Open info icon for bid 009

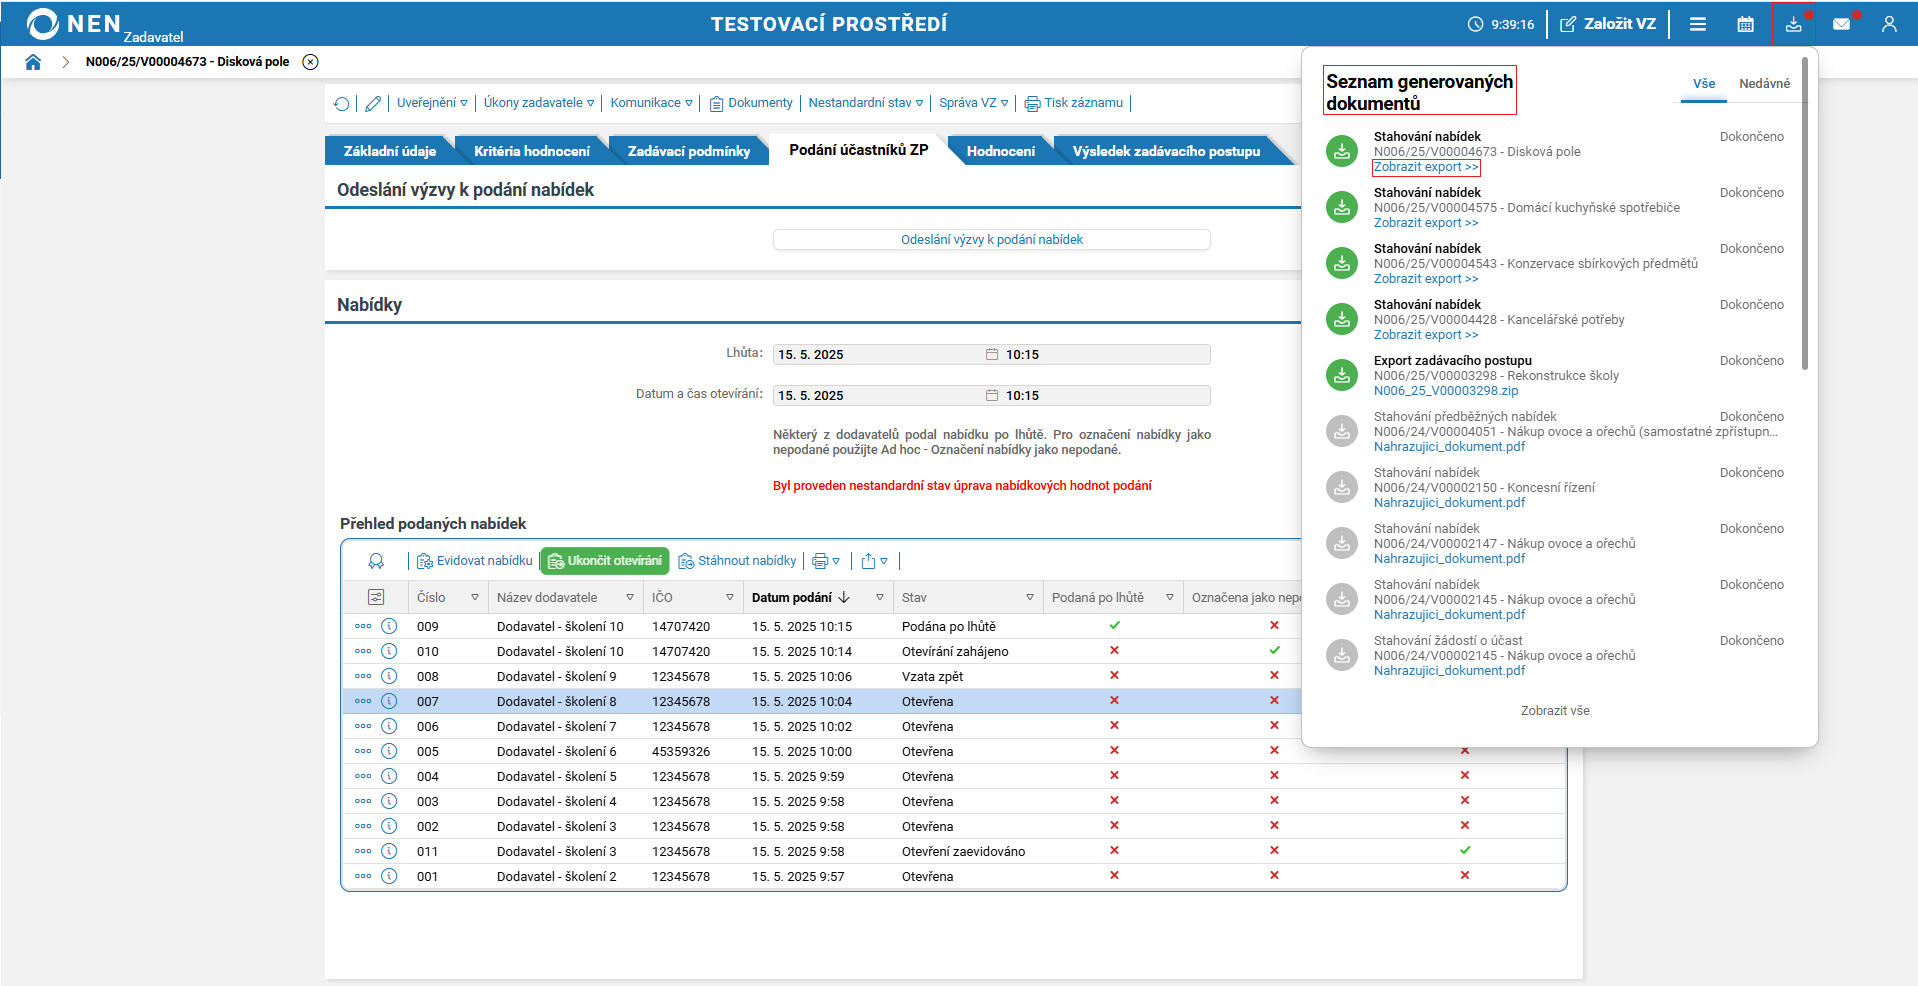(x=389, y=626)
